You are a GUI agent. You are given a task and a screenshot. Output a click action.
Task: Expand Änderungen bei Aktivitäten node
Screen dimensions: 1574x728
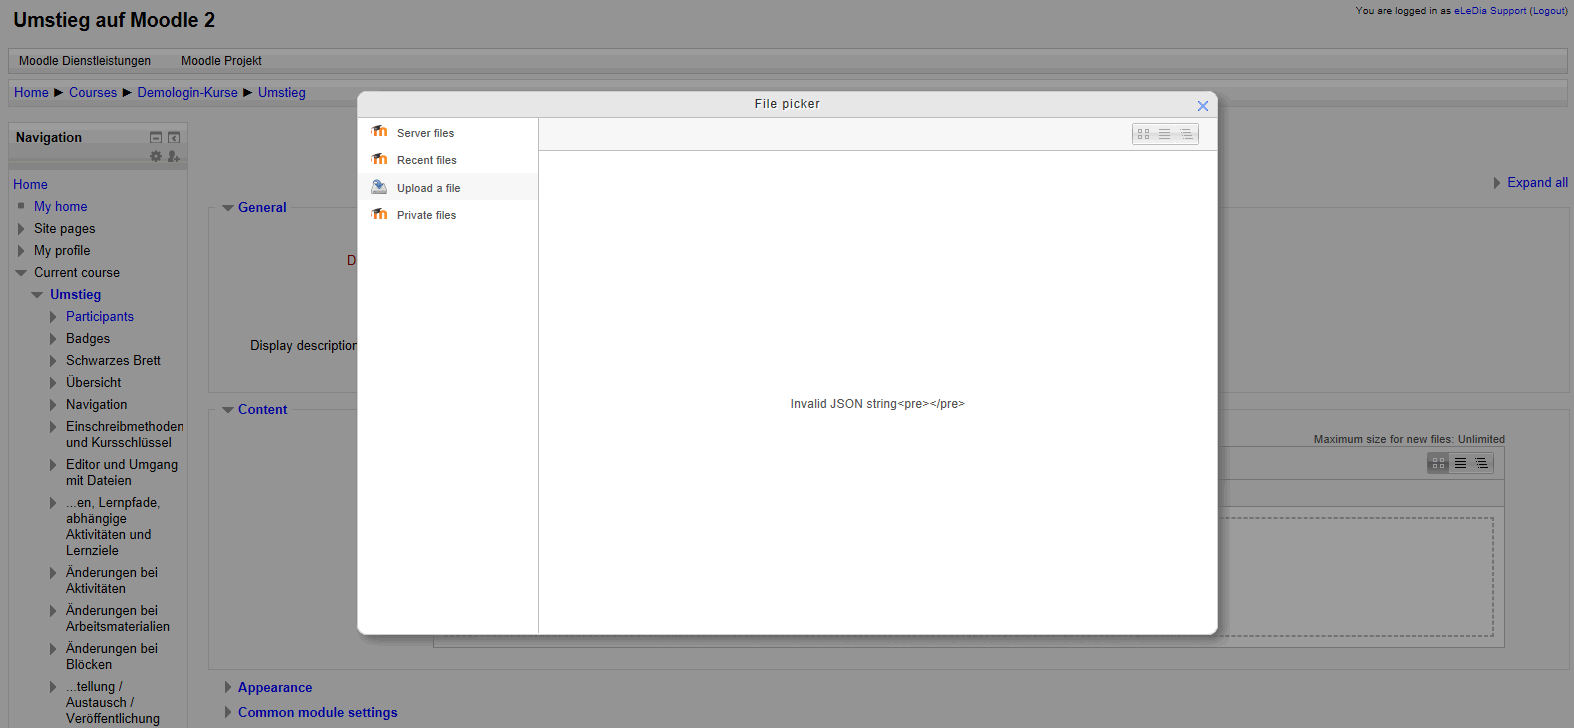click(x=53, y=572)
